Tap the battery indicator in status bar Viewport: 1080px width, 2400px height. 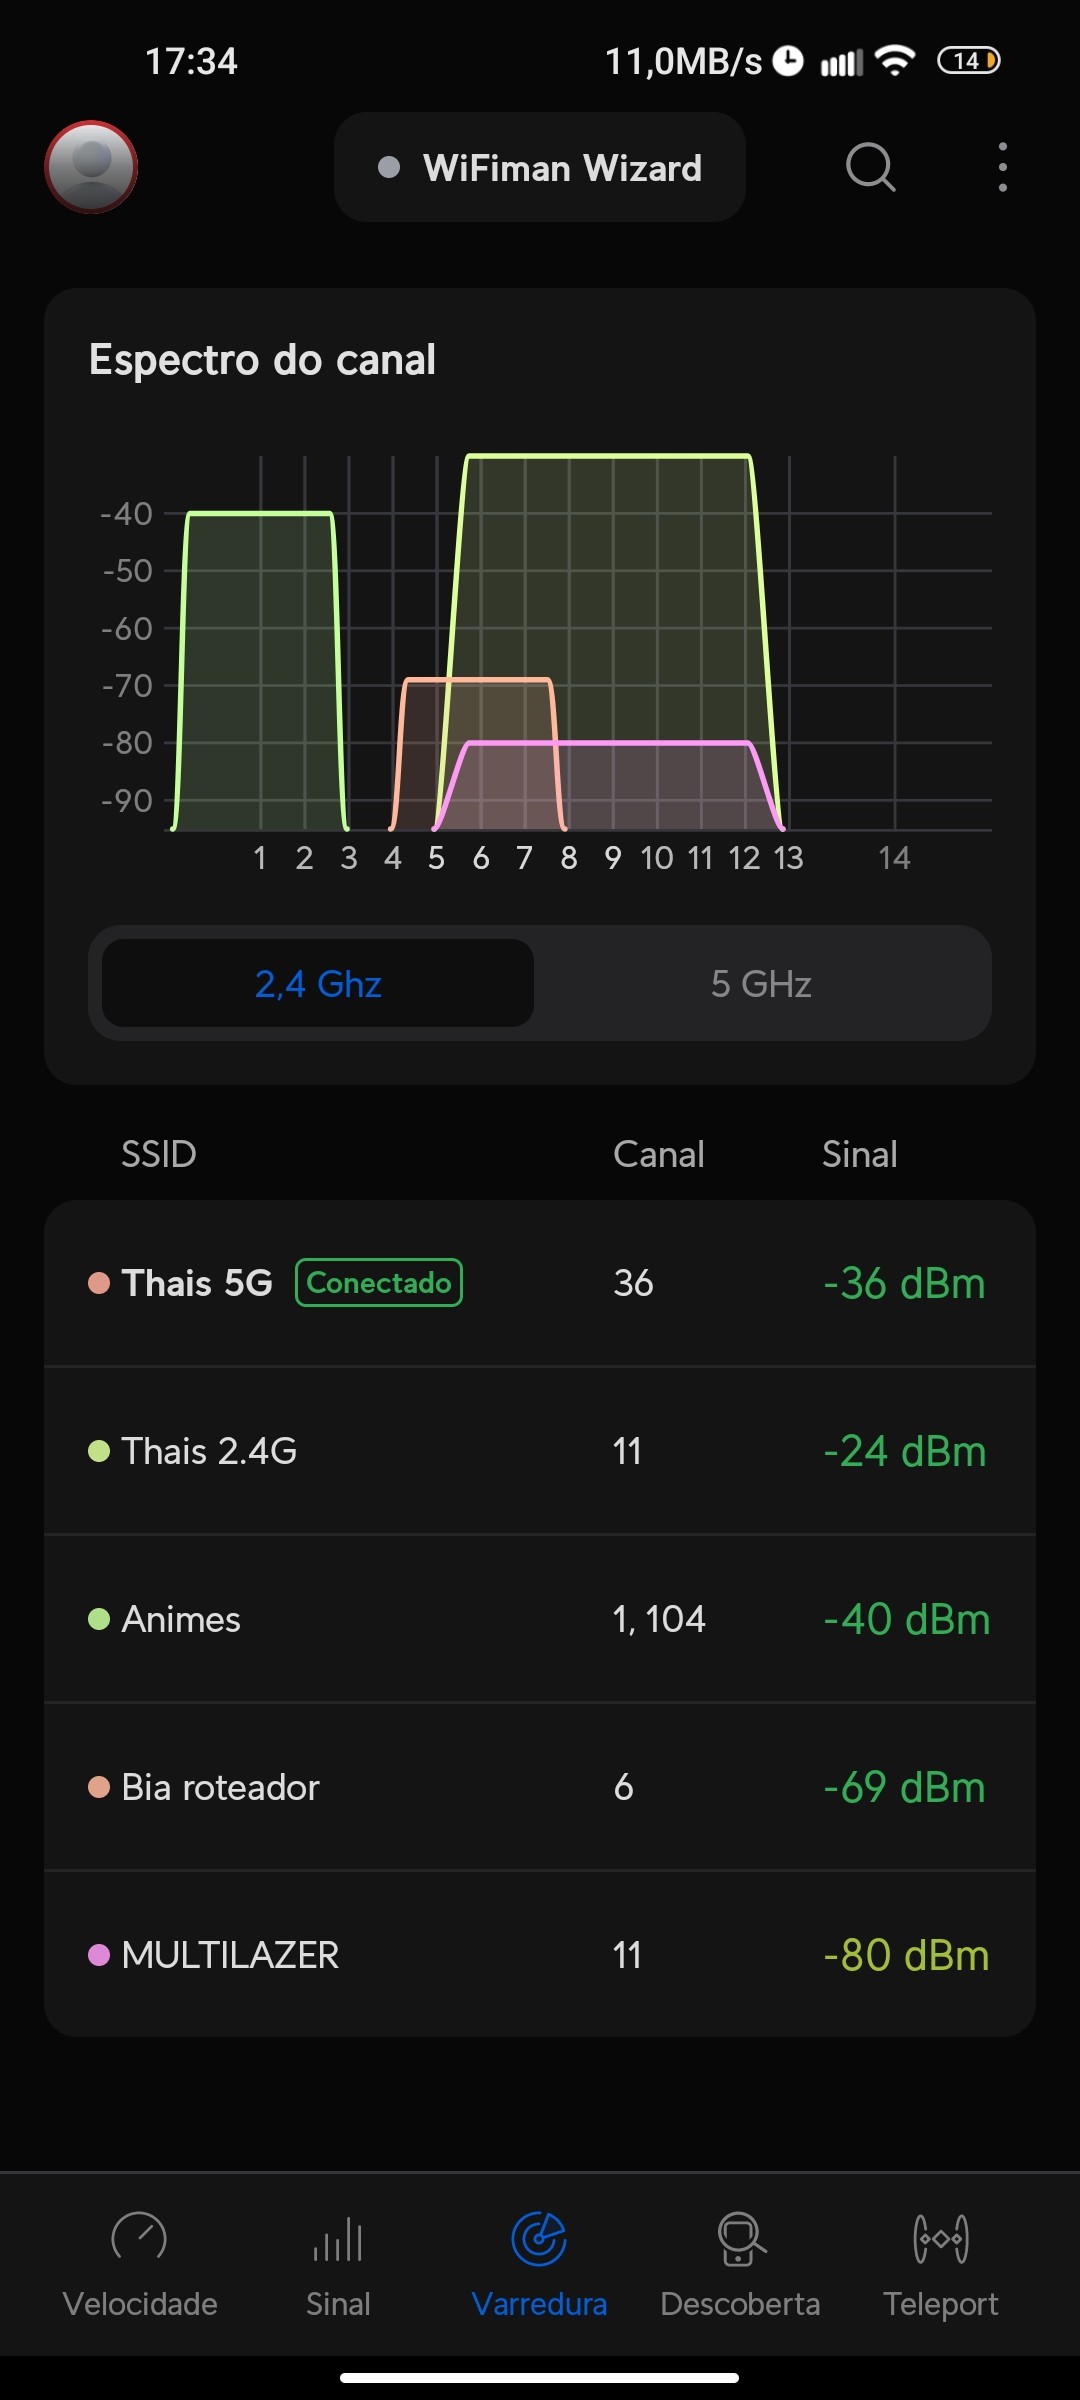point(968,61)
